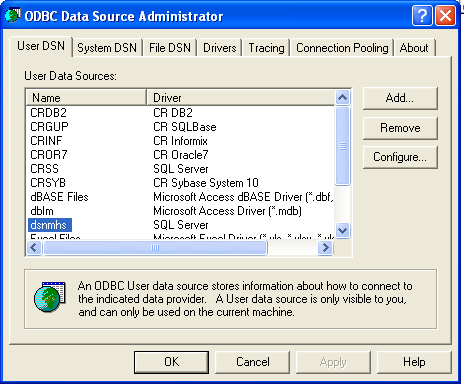This screenshot has height=384, width=464.
Task: Click the title bar question mark help button
Action: [x=422, y=16]
